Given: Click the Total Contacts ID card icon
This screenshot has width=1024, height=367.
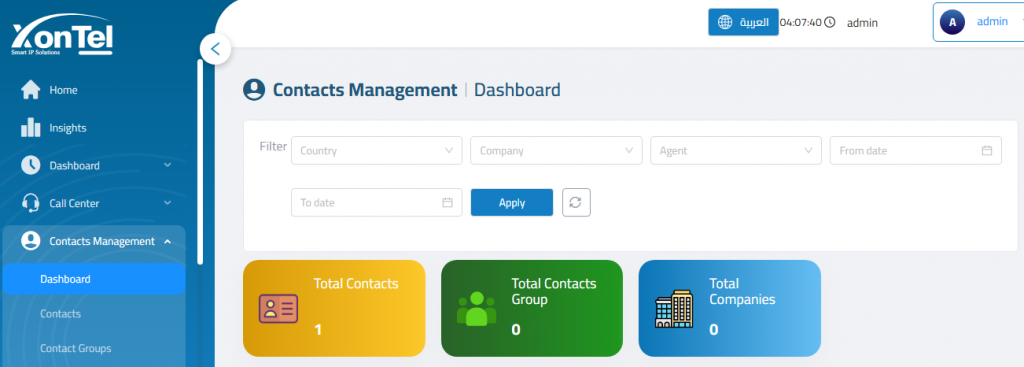Looking at the screenshot, I should pos(278,309).
